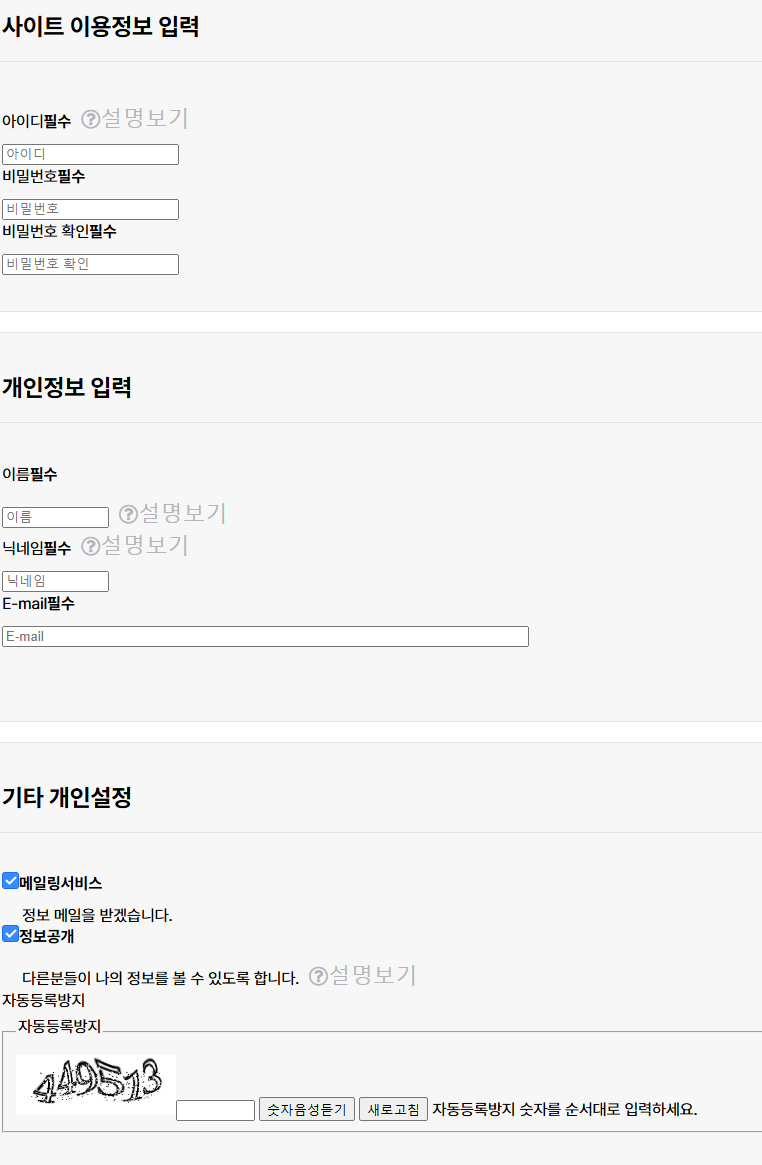Viewport: 762px width, 1165px height.
Task: Select the 비밀번호 확인 input field
Action: pyautogui.click(x=91, y=265)
